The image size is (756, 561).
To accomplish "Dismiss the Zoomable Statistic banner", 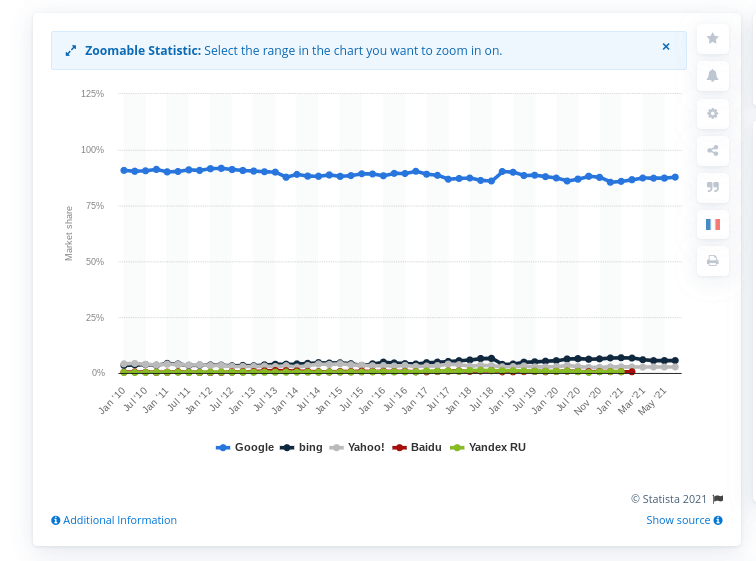I will coord(666,47).
